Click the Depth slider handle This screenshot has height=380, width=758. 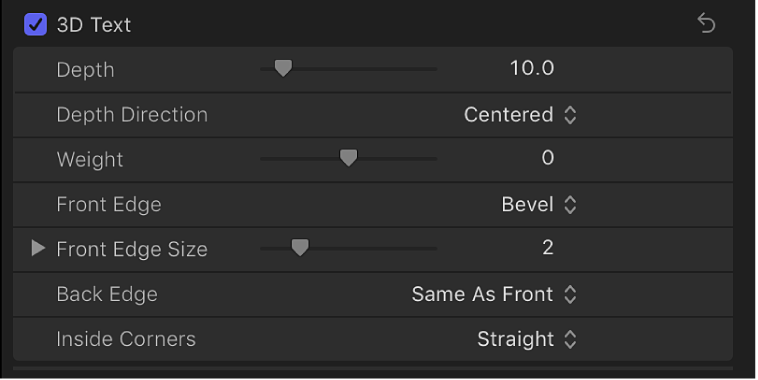(x=283, y=69)
